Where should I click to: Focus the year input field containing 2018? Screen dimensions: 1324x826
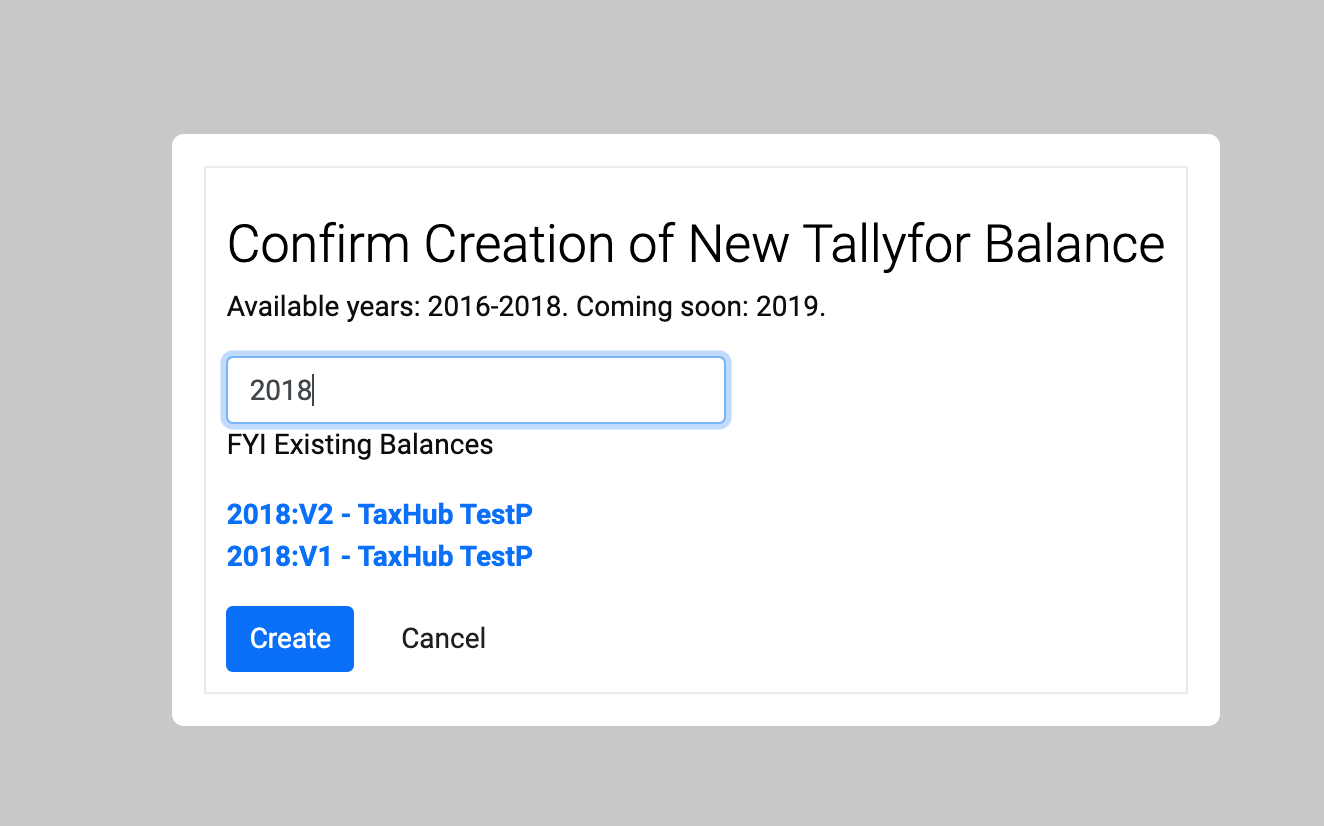click(x=476, y=390)
